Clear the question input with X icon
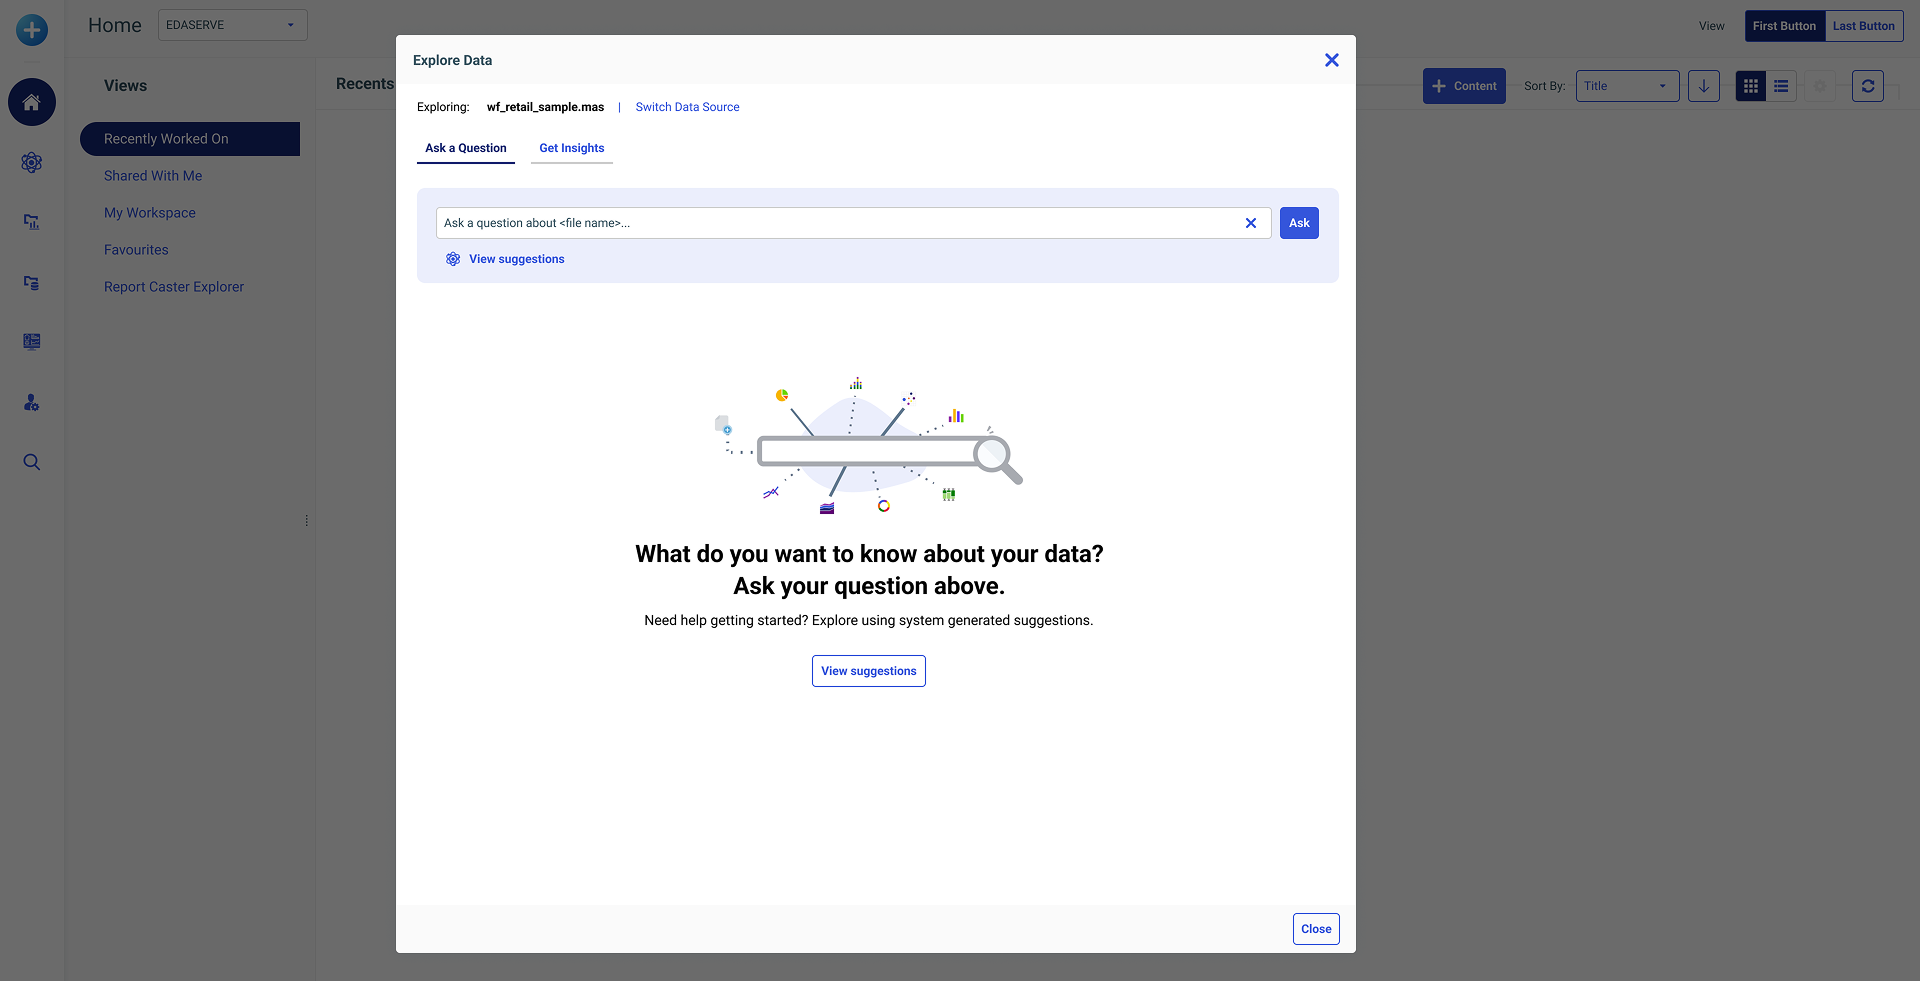Screen dimensions: 1920x981 (1251, 223)
